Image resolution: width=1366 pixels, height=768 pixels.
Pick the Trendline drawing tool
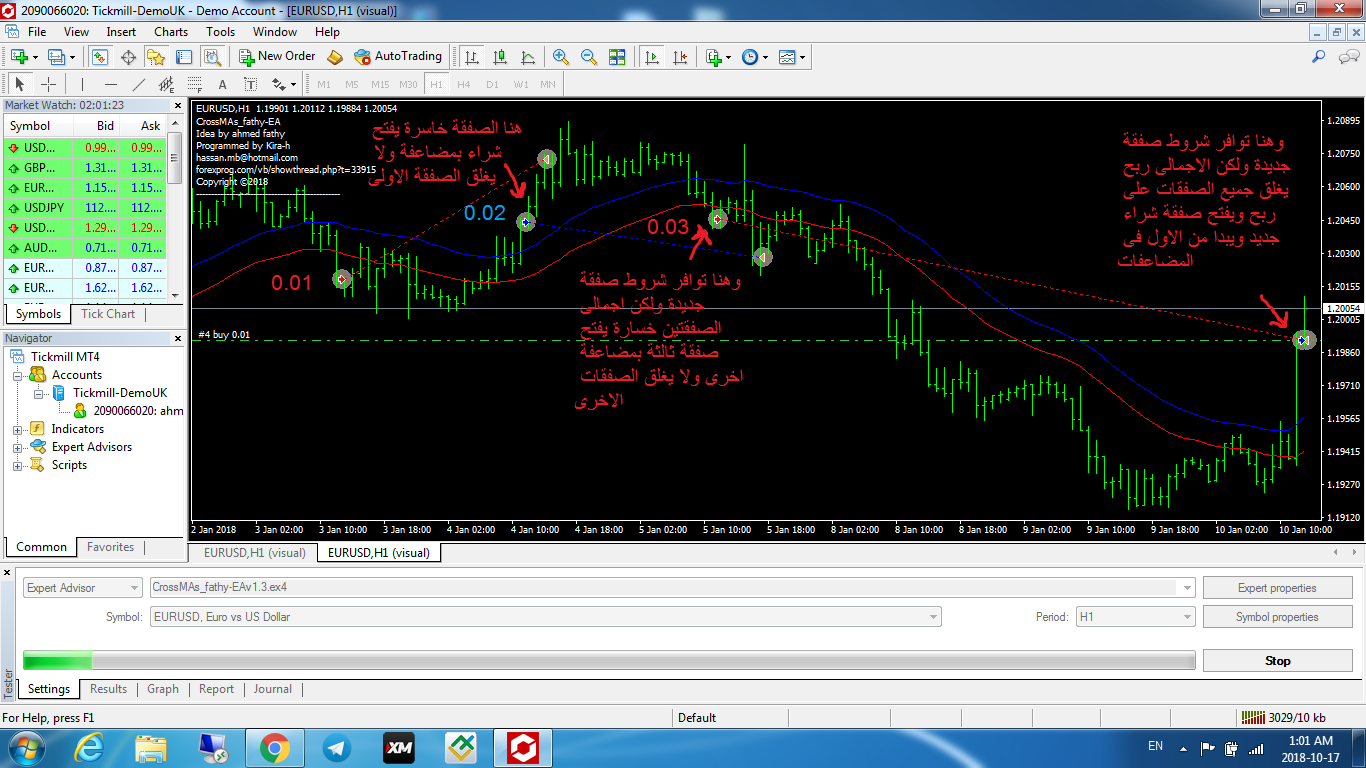click(x=139, y=84)
